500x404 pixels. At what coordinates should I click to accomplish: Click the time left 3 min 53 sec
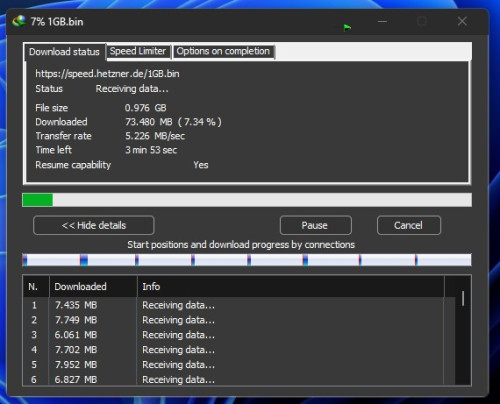coord(151,150)
